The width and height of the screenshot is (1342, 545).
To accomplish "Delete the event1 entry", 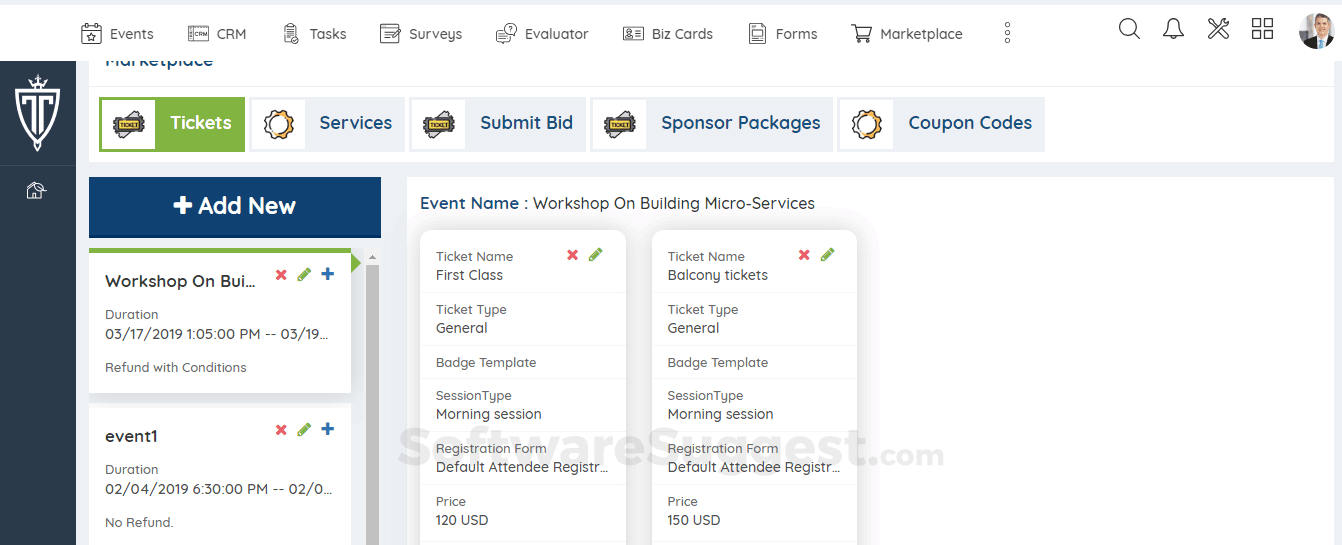I will coord(281,430).
